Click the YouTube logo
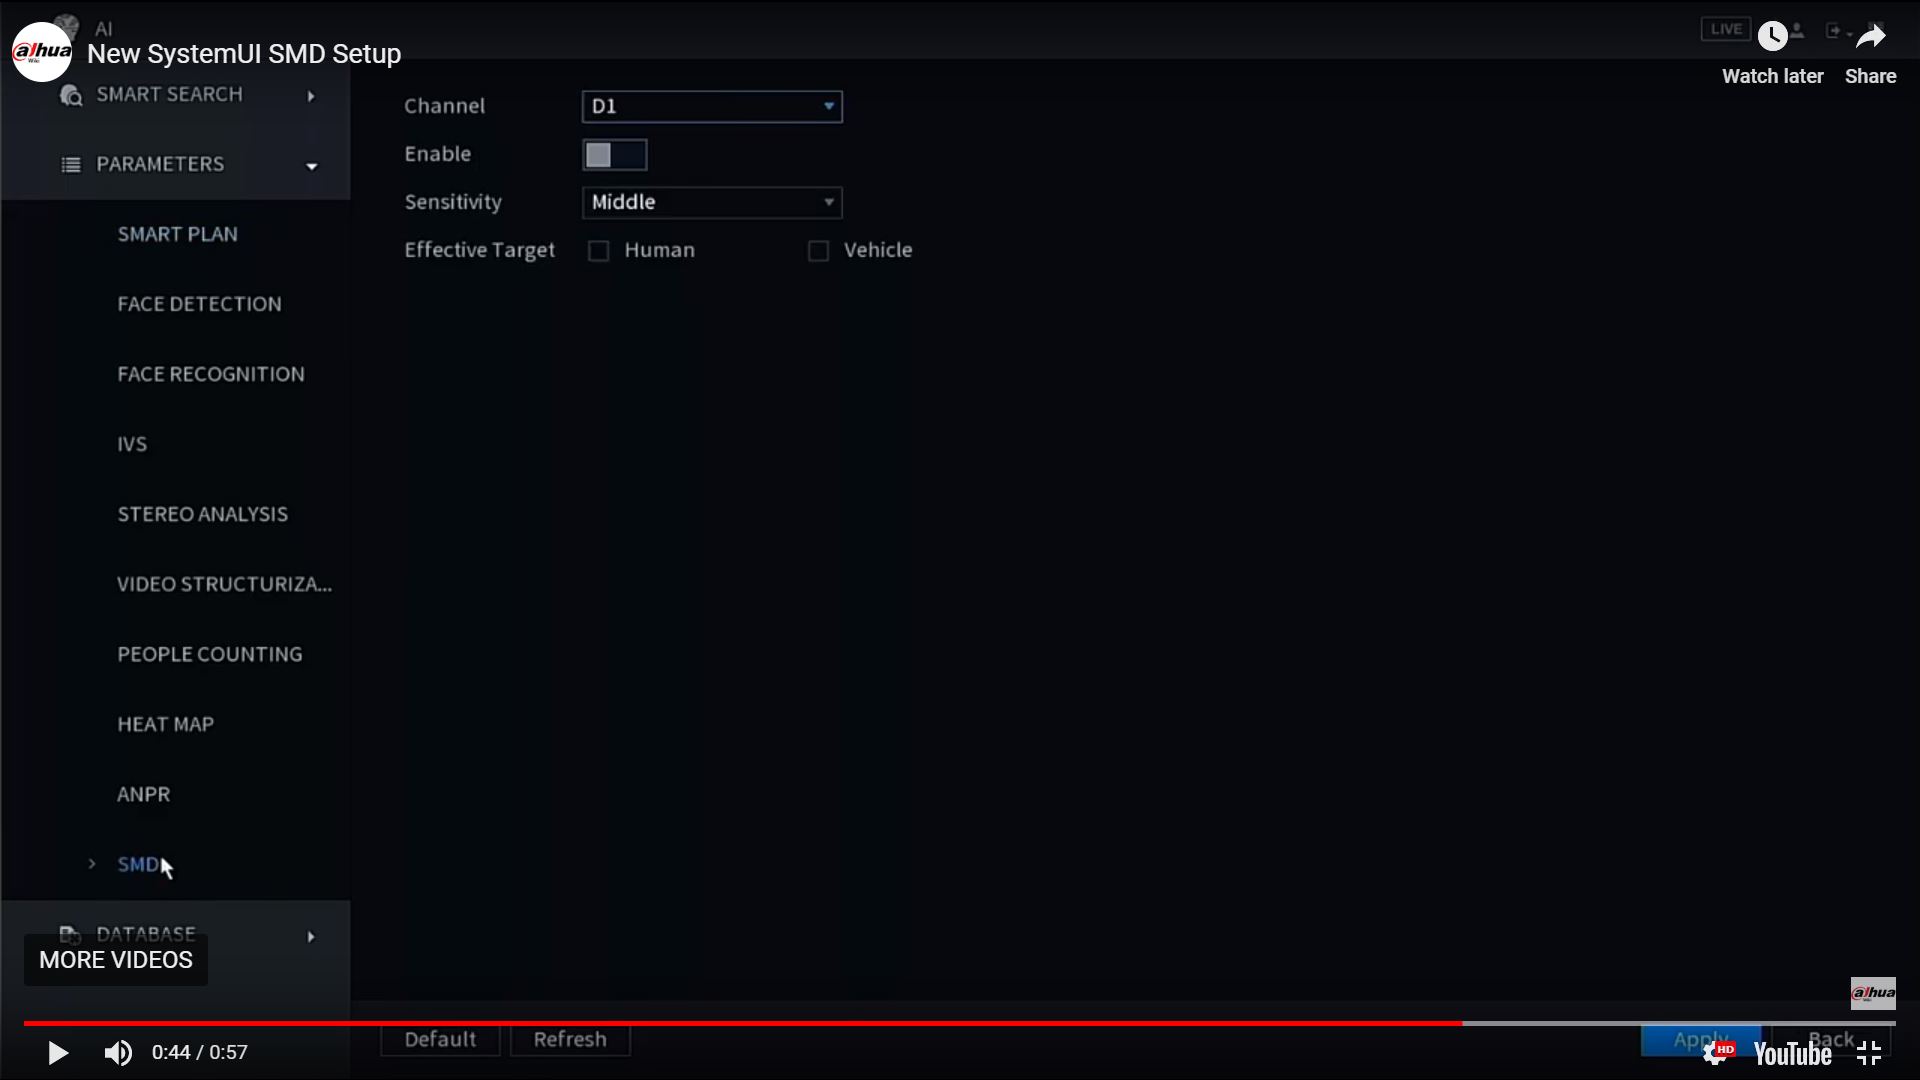Image resolution: width=1920 pixels, height=1080 pixels. [x=1792, y=1054]
